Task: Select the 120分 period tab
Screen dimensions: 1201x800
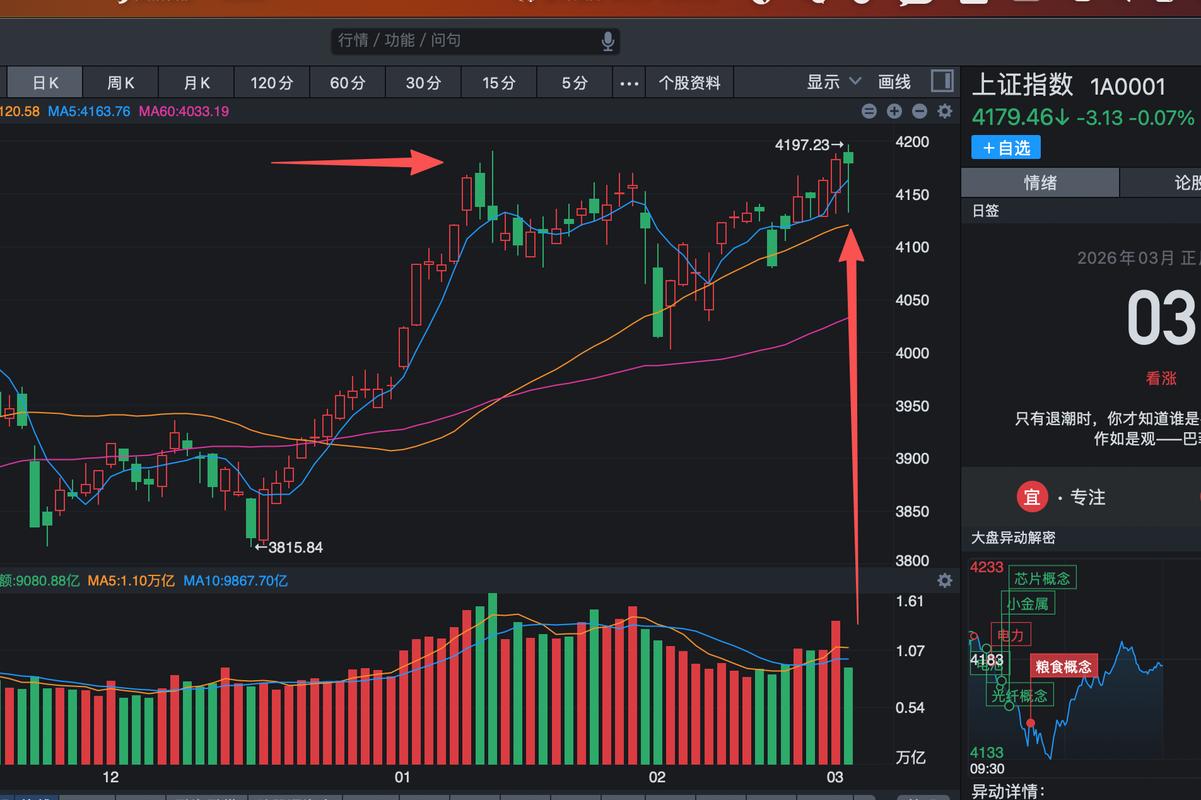Action: (272, 83)
